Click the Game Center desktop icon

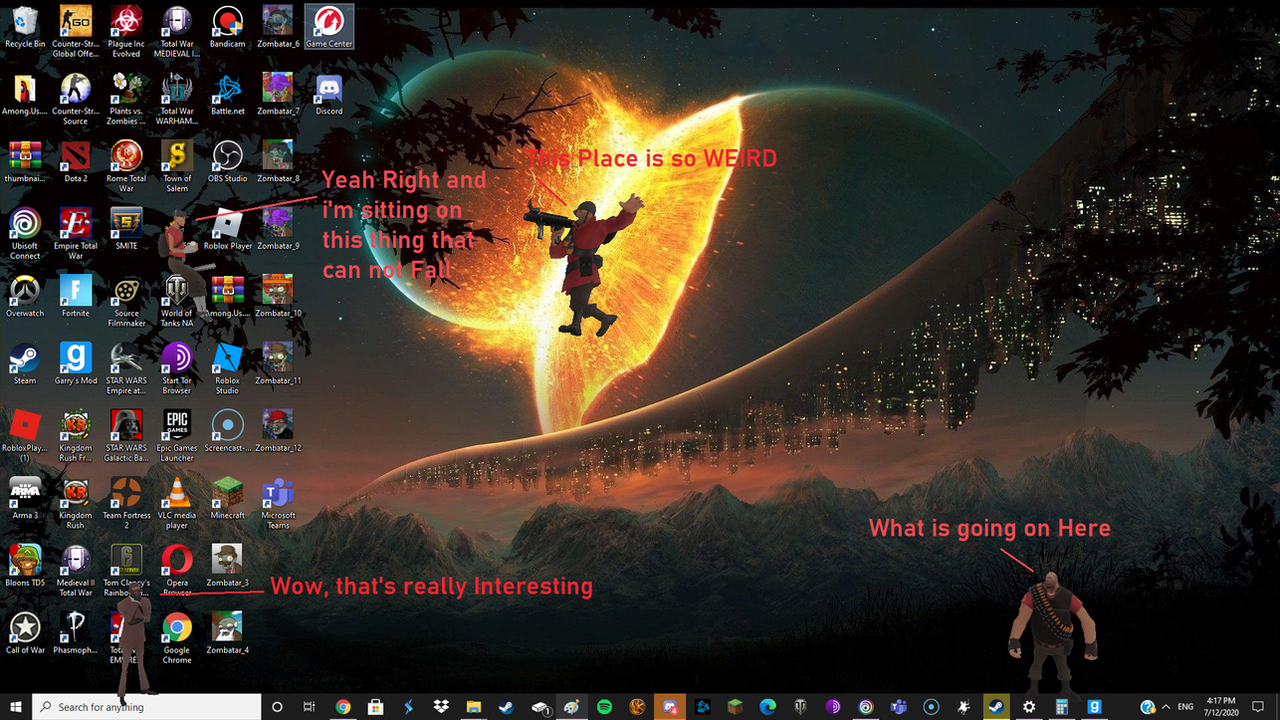pyautogui.click(x=329, y=28)
